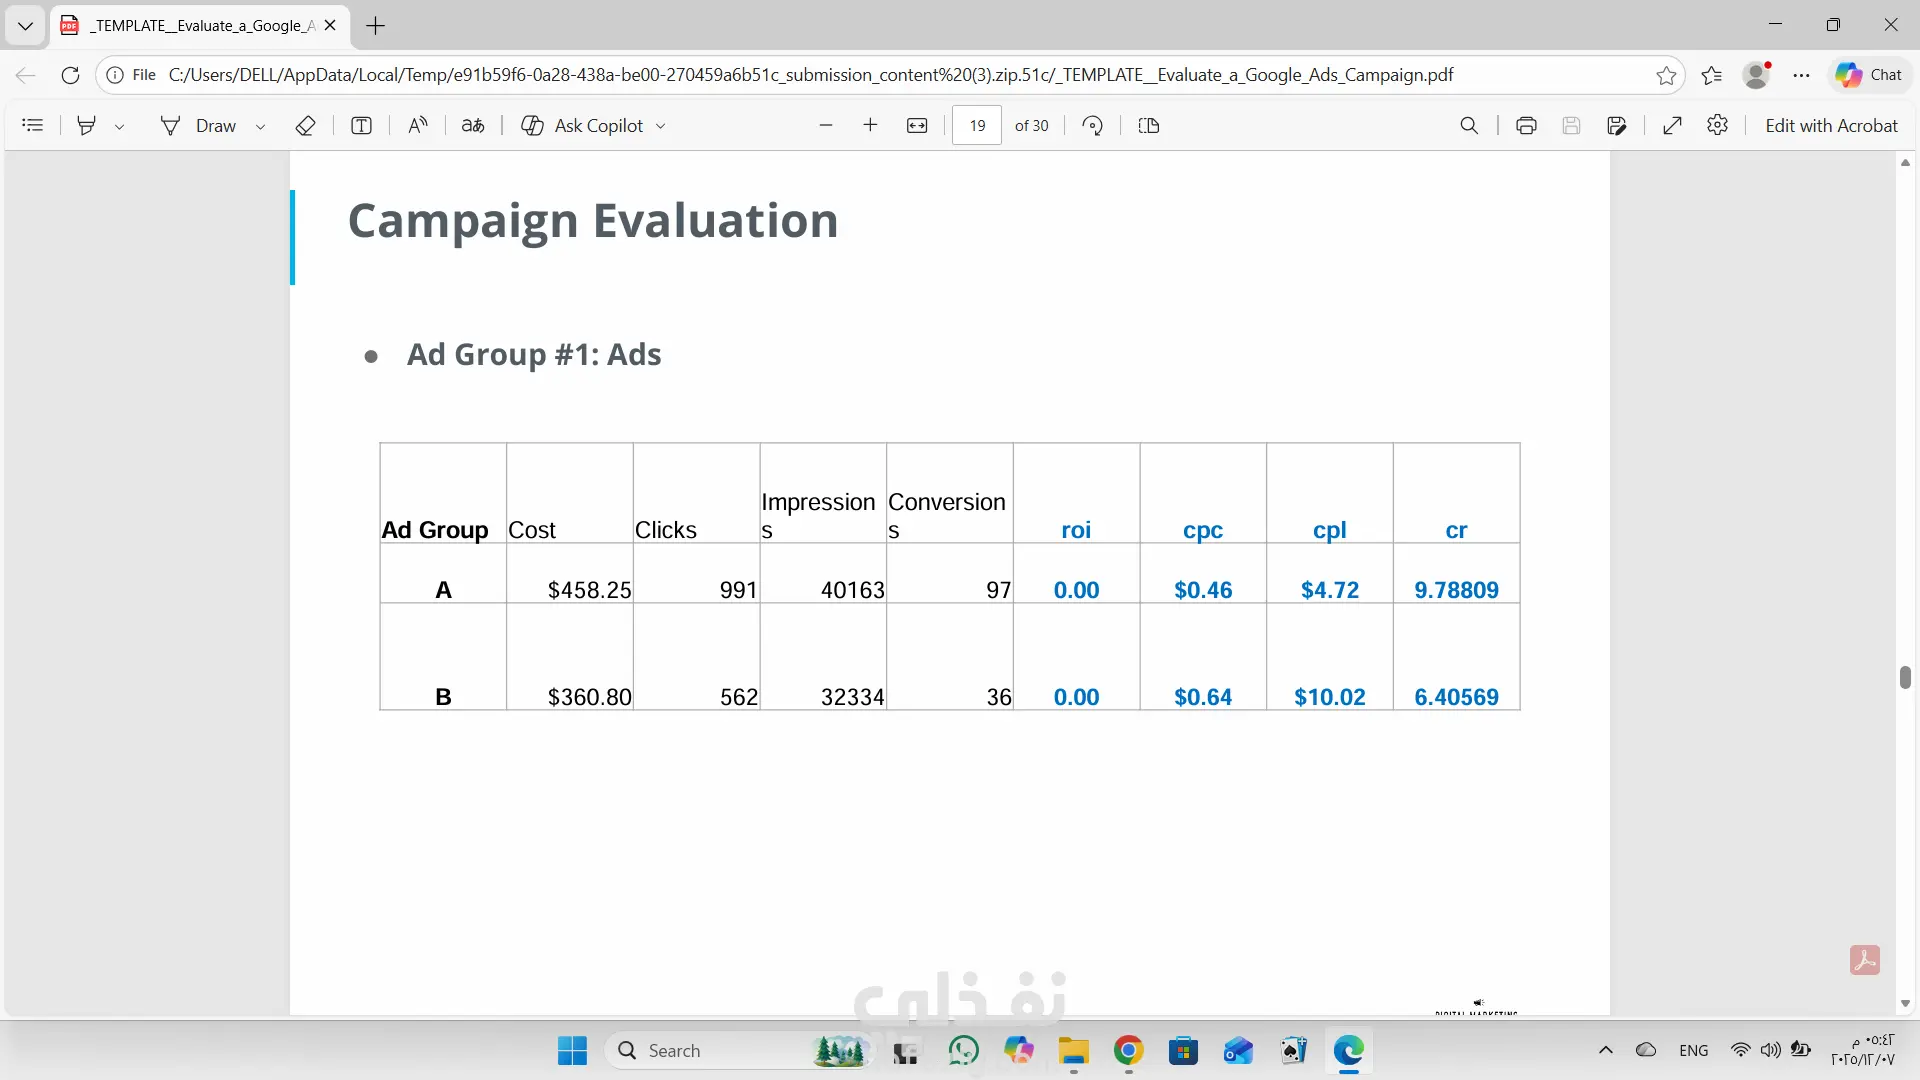The width and height of the screenshot is (1920, 1080).
Task: Select the highlight tool
Action: point(87,126)
